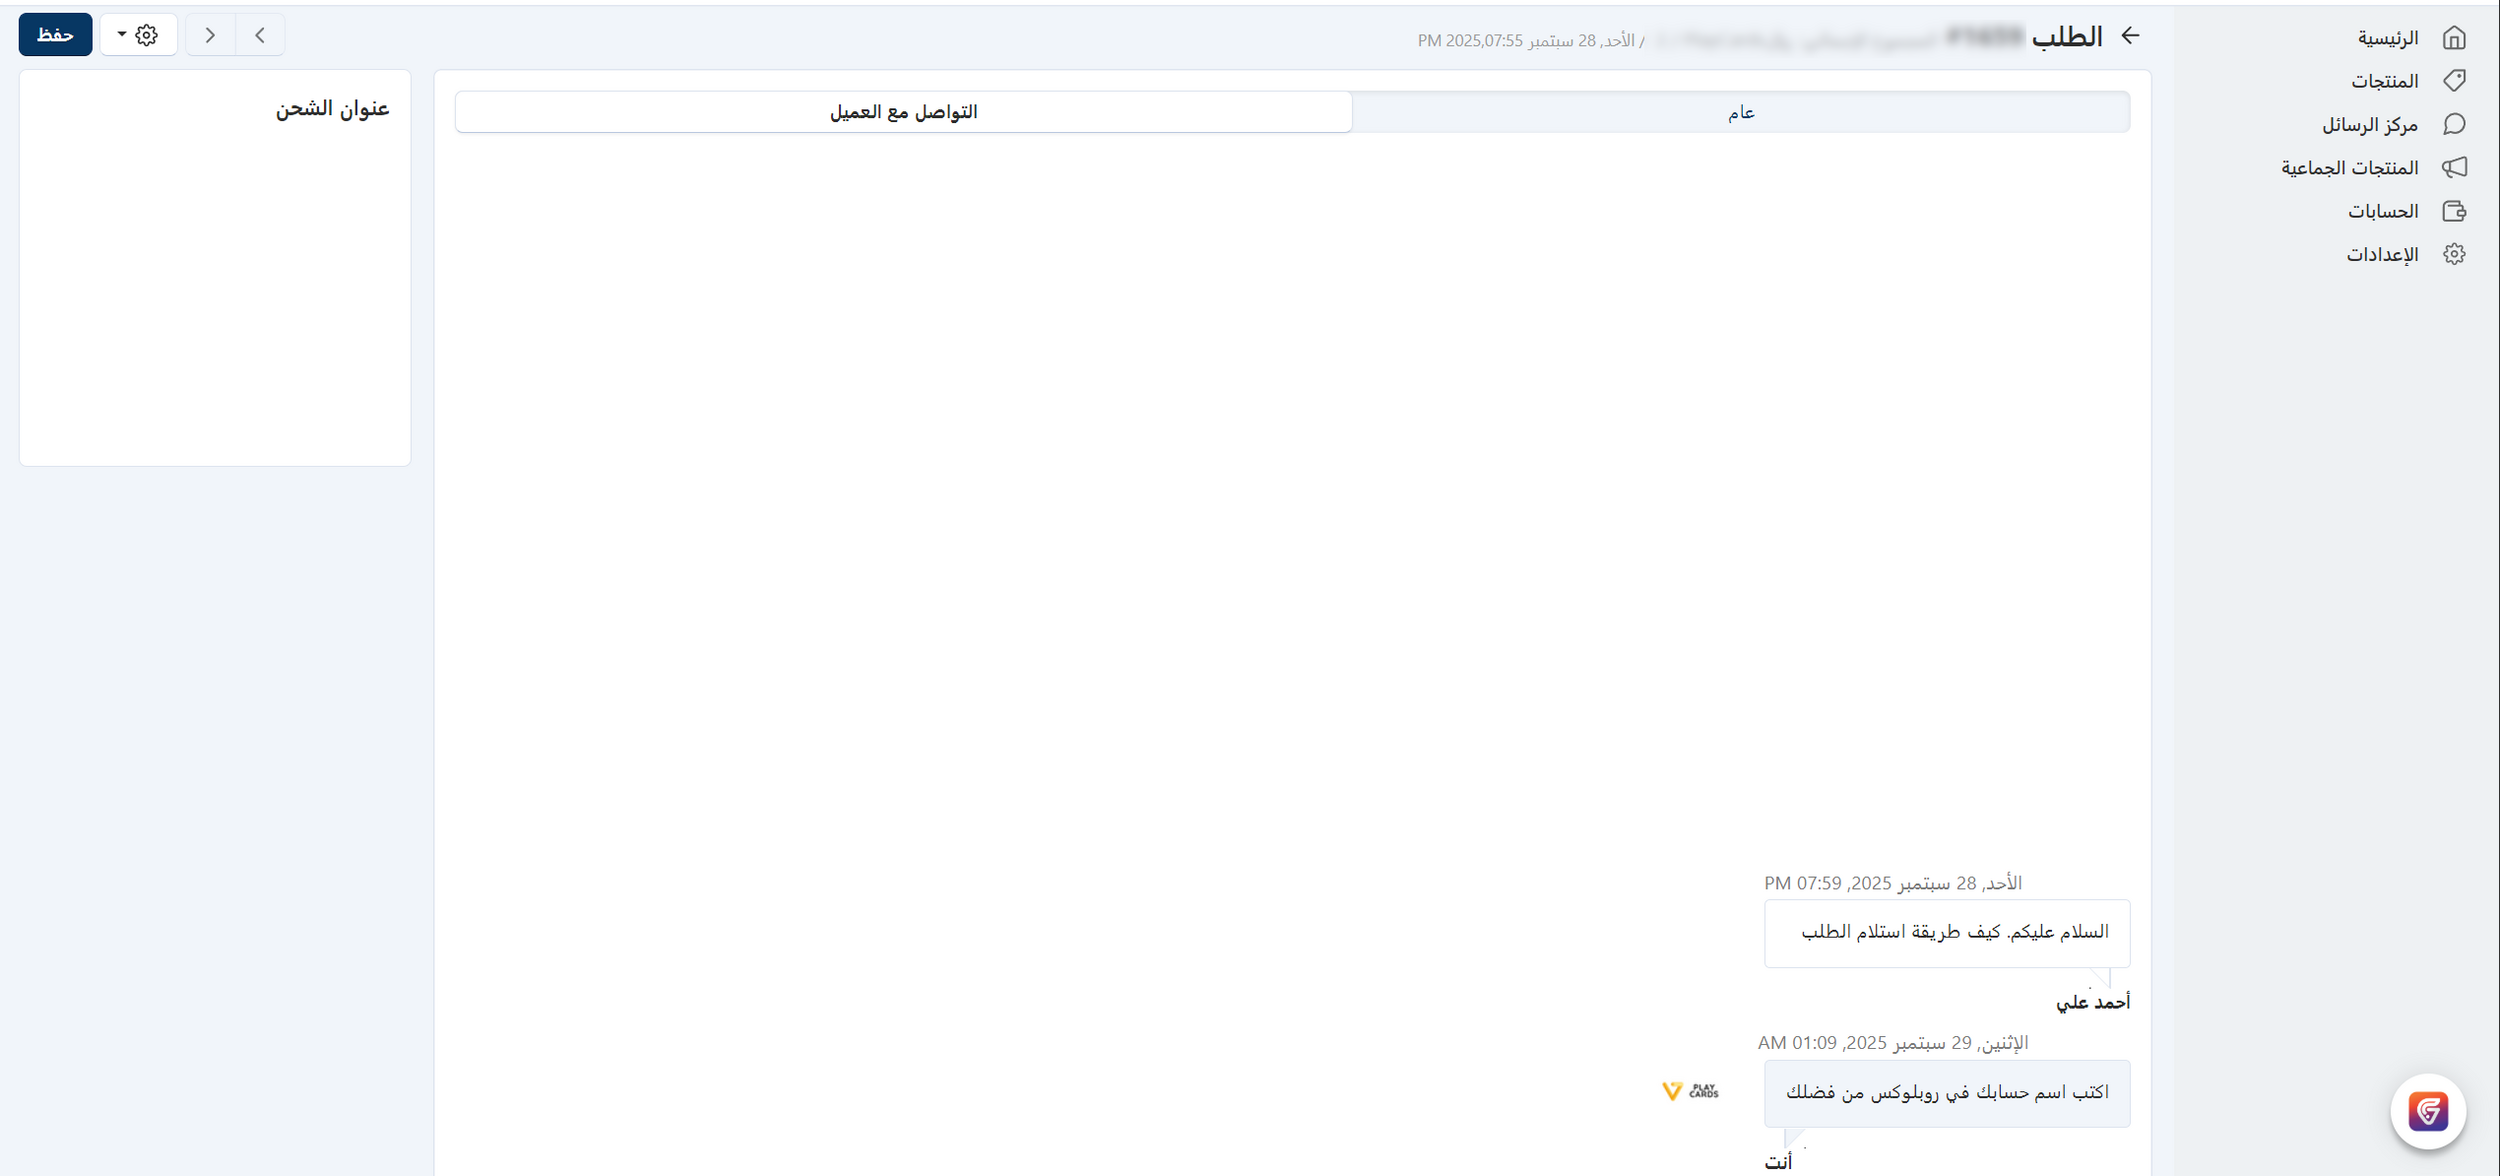The image size is (2500, 1176).
Task: Click the products tag icon
Action: tap(2453, 81)
